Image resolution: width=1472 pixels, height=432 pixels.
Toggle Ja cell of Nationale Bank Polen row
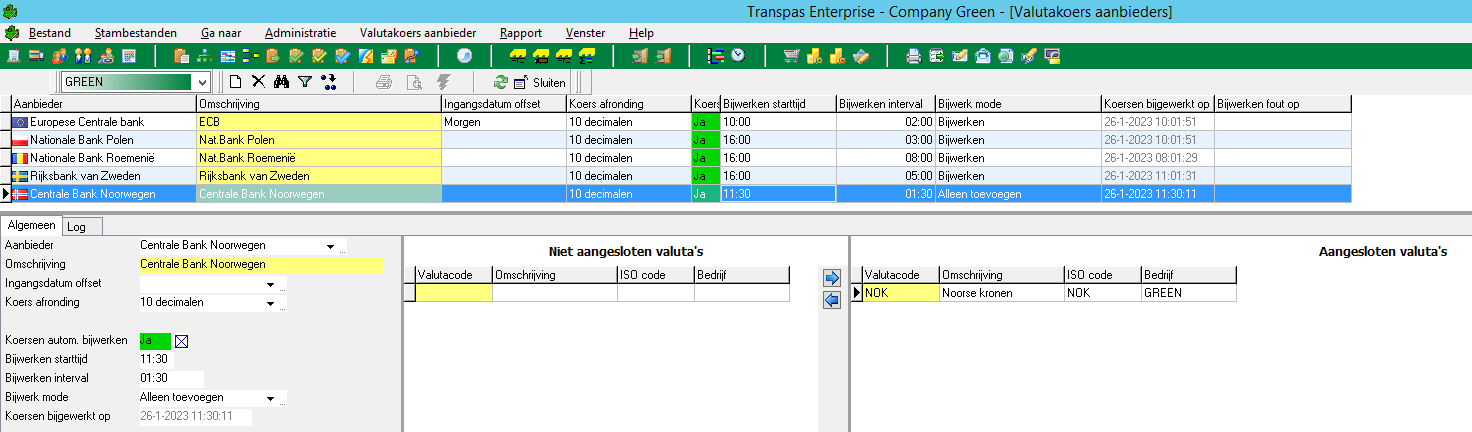tap(705, 140)
